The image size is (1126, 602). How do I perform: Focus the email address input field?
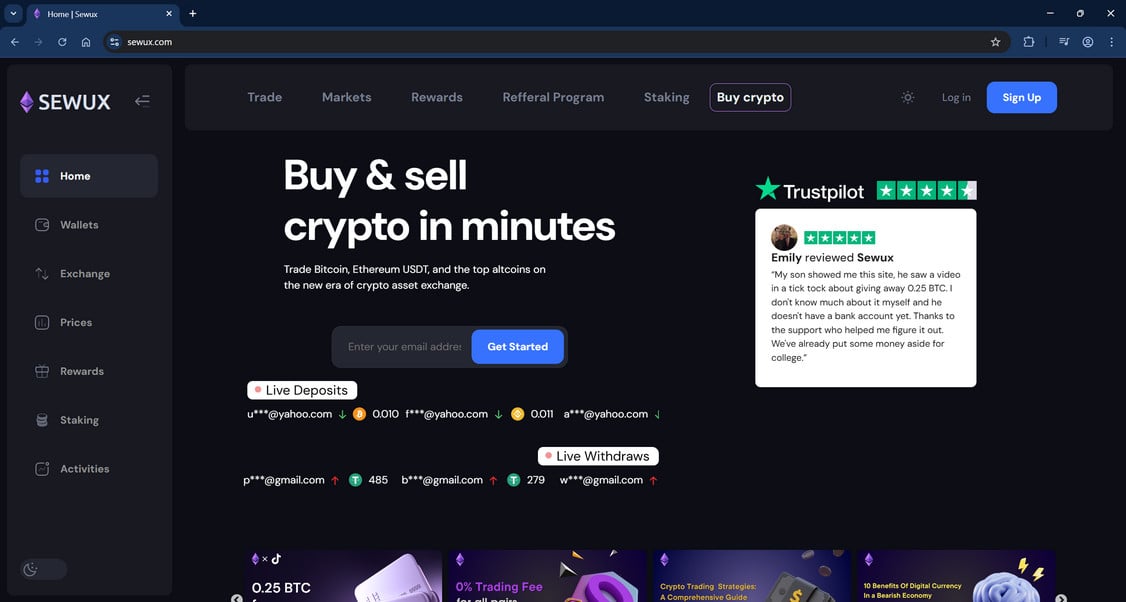(404, 346)
